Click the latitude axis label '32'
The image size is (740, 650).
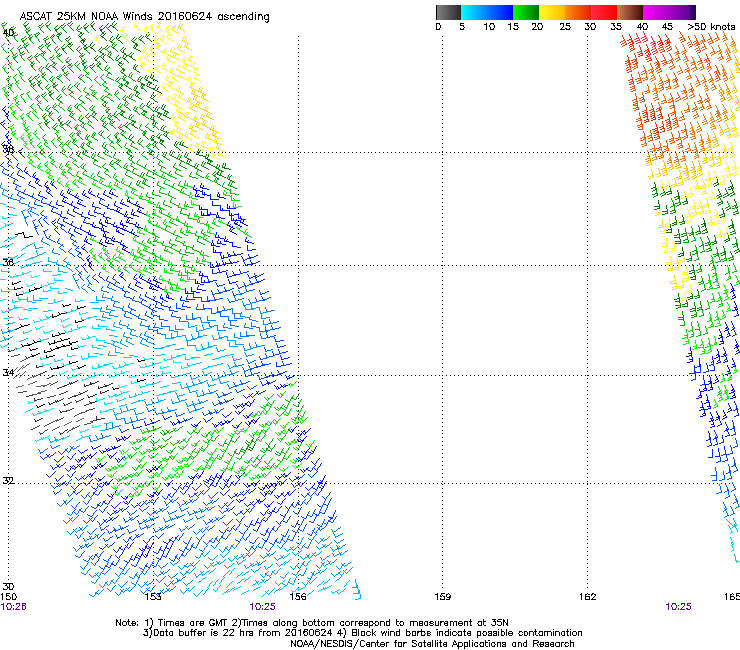[x=8, y=481]
